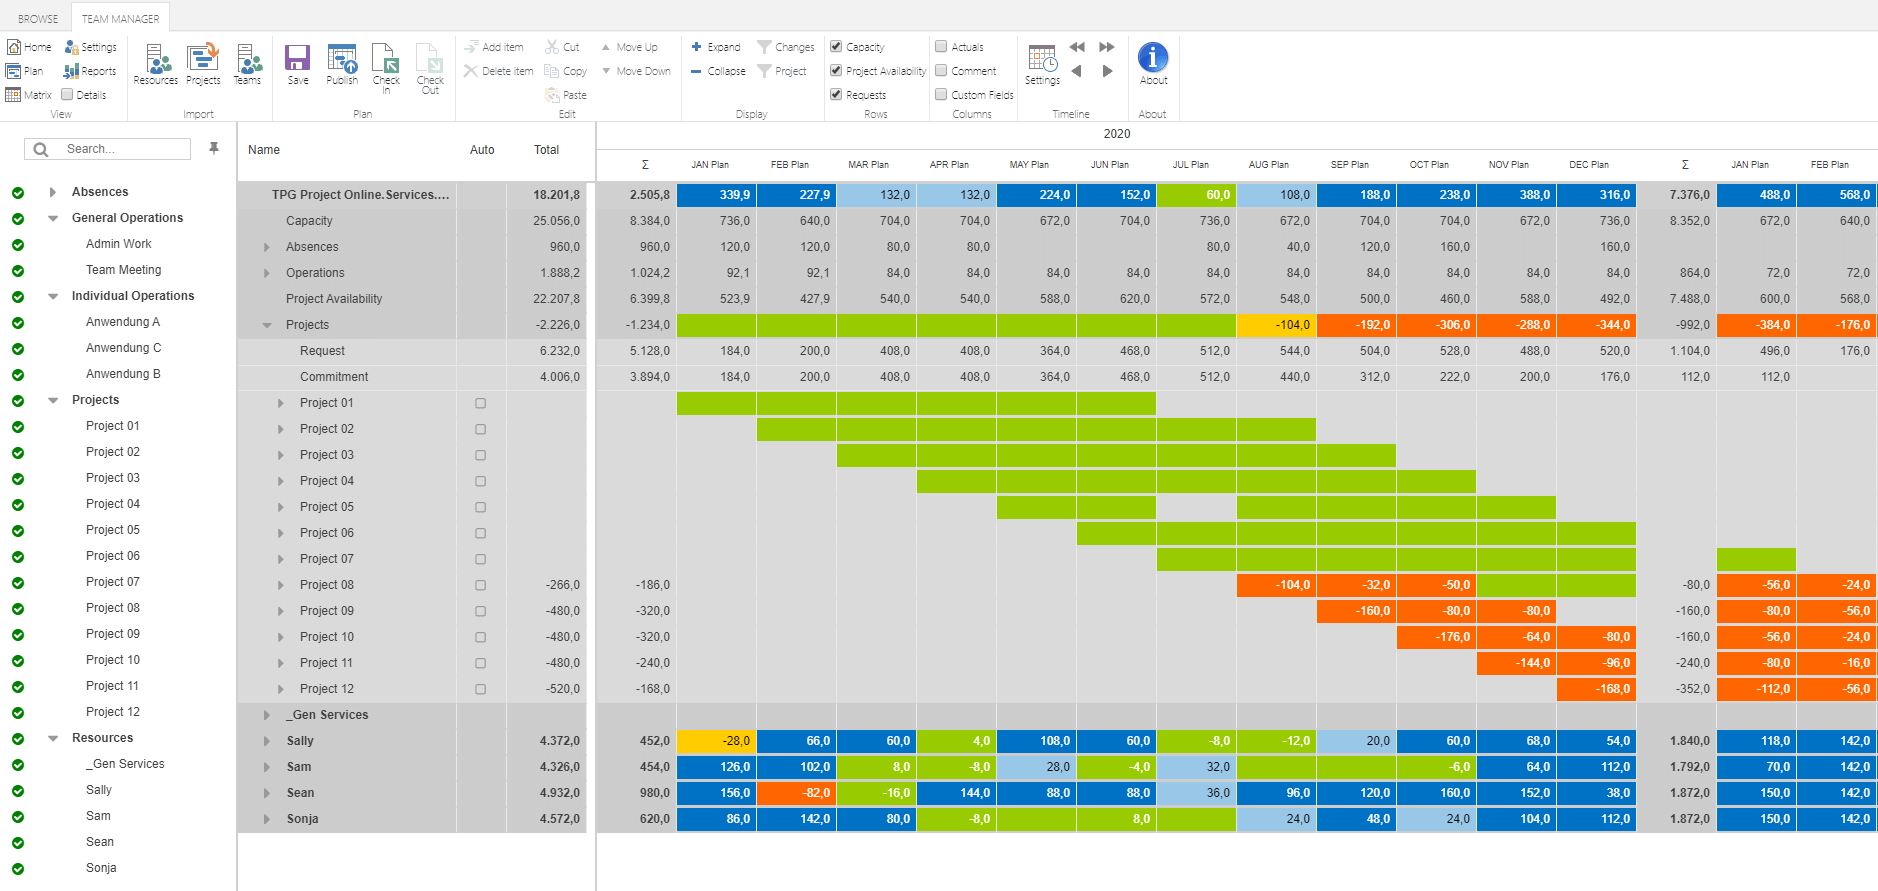Uncheck the Capacity rows checkbox
This screenshot has width=1878, height=891.
click(836, 46)
